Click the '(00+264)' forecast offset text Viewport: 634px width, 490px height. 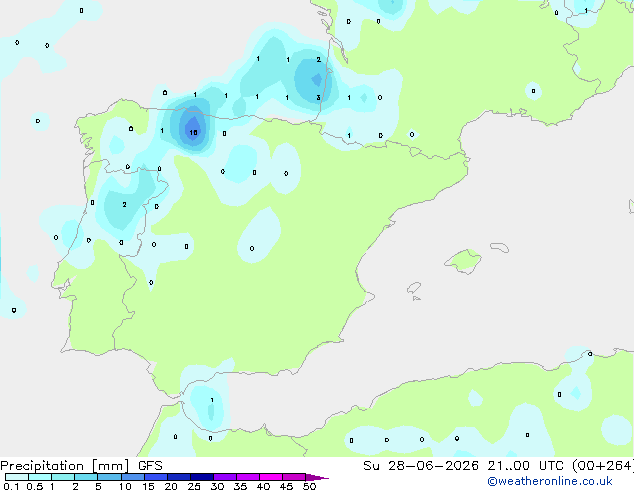point(603,466)
